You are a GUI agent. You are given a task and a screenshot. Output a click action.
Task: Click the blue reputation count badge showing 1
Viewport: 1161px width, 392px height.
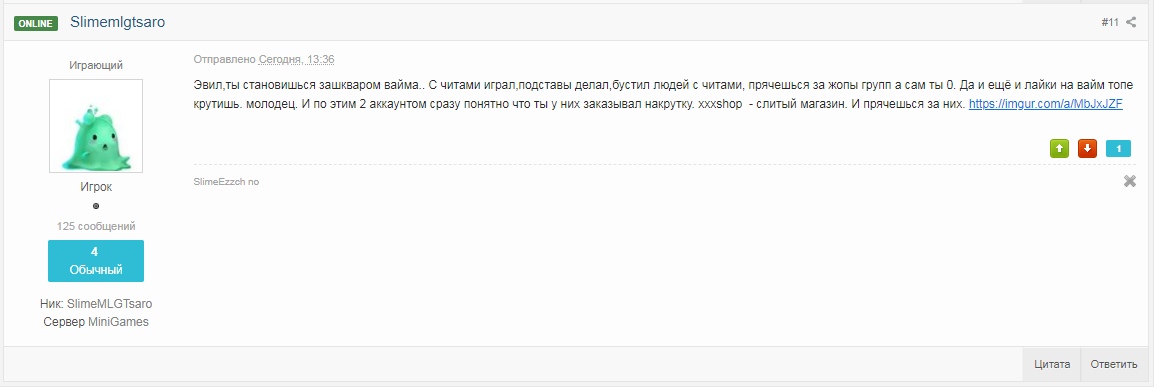click(1118, 149)
